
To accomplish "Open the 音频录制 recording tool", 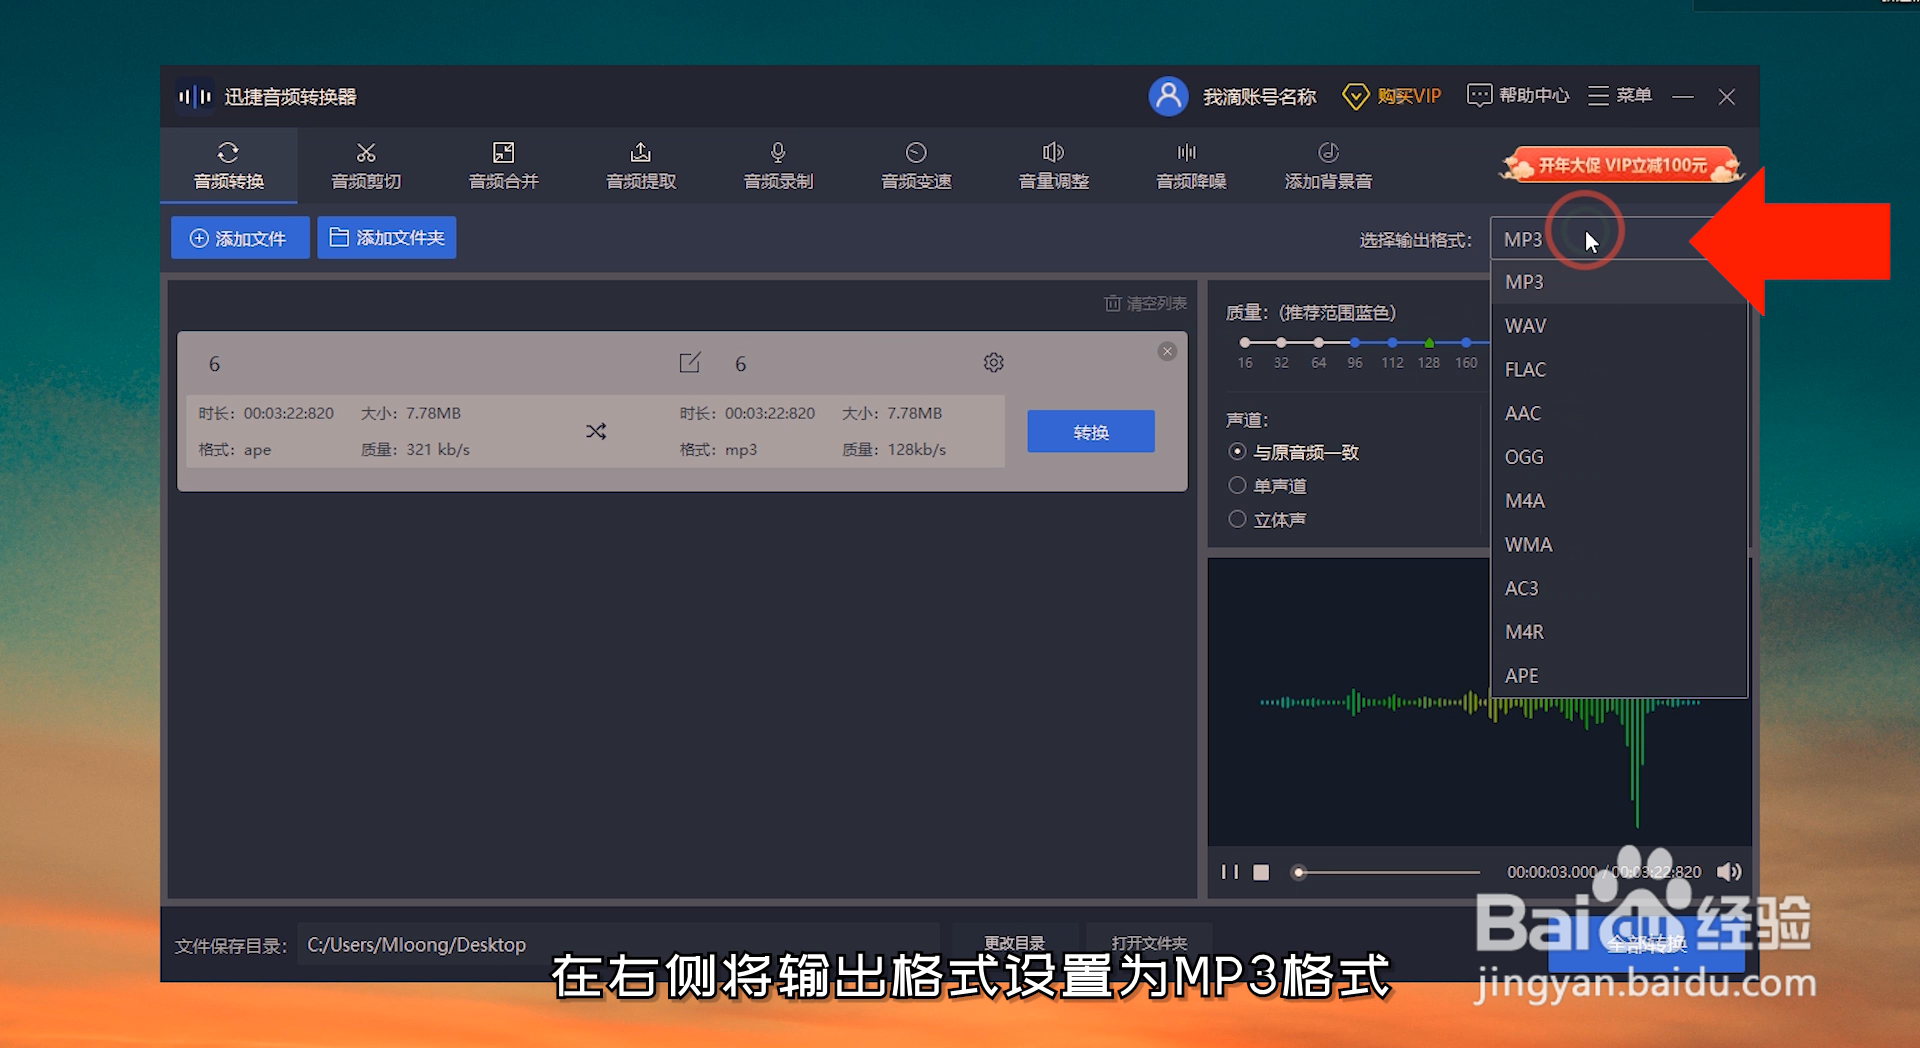I will point(777,165).
